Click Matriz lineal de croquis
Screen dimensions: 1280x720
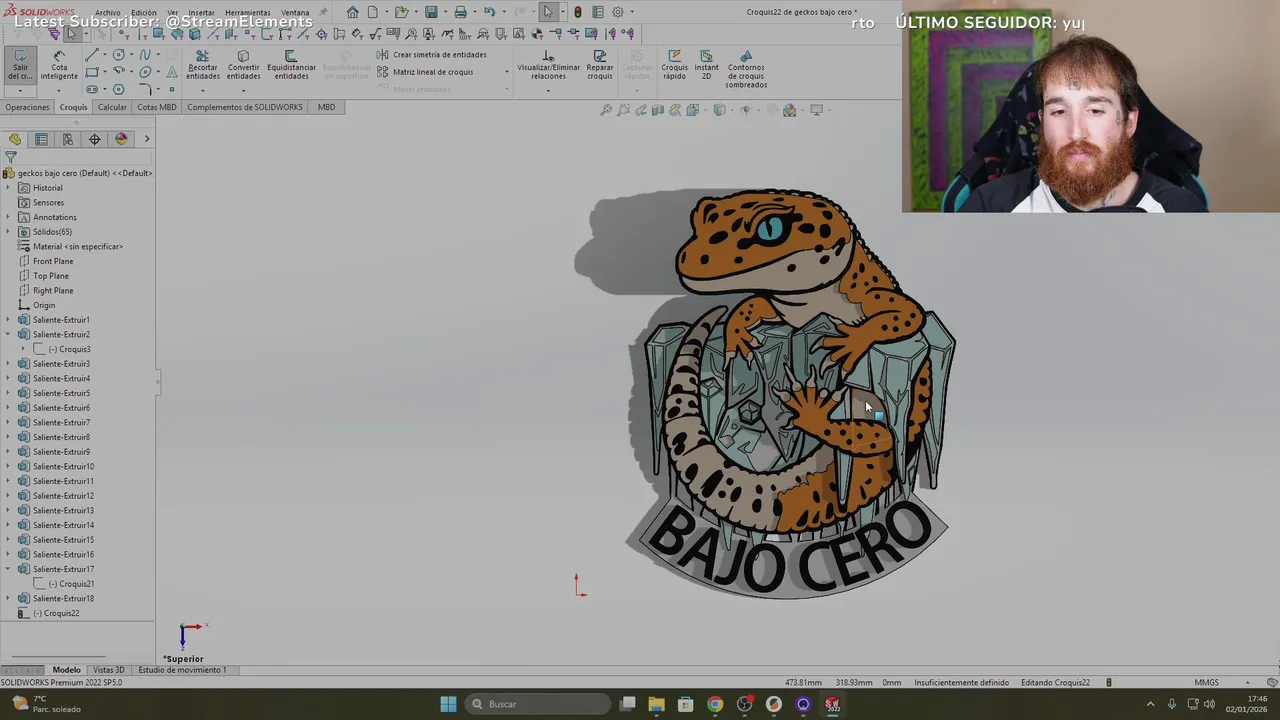[x=425, y=72]
